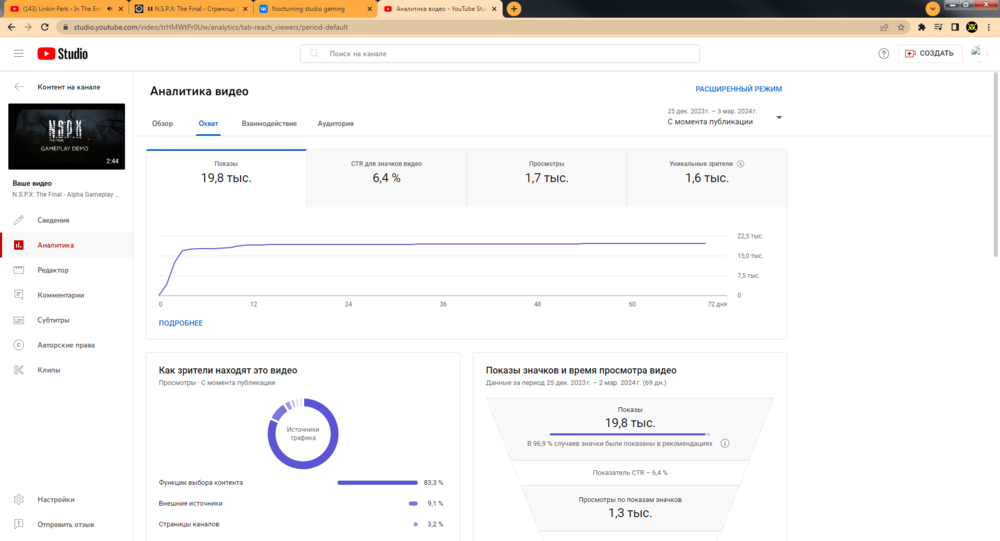Switch to the Аудитория tab
The width and height of the screenshot is (1000, 541).
pyautogui.click(x=335, y=124)
